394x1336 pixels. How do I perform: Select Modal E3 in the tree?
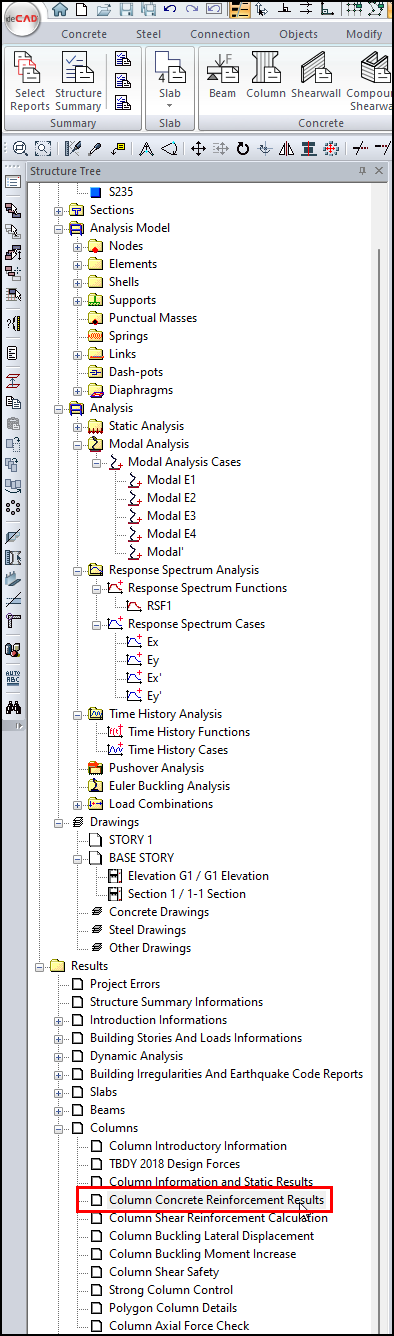pos(171,516)
